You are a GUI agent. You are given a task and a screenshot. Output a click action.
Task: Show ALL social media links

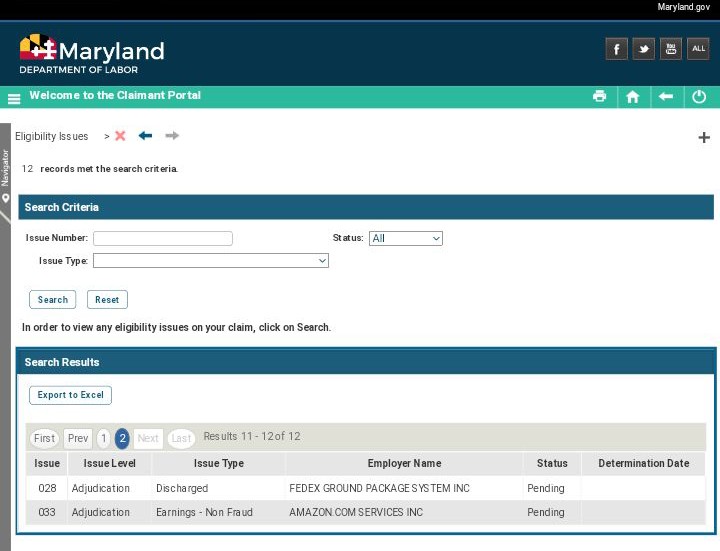698,49
